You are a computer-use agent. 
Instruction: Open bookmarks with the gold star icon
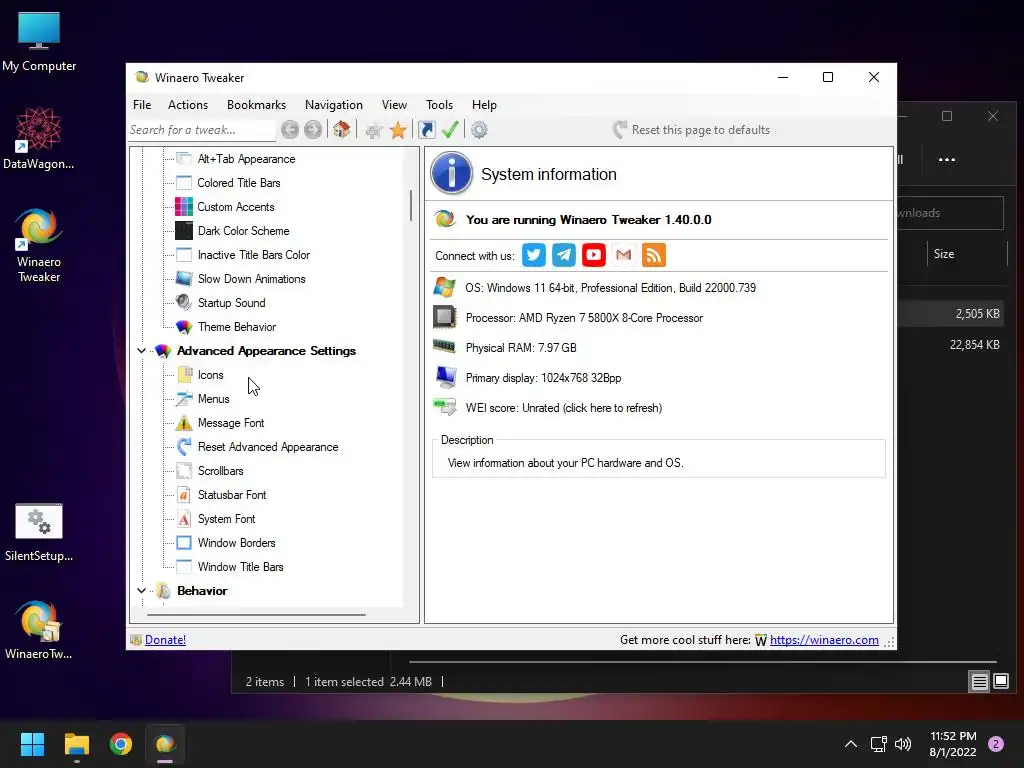point(398,130)
